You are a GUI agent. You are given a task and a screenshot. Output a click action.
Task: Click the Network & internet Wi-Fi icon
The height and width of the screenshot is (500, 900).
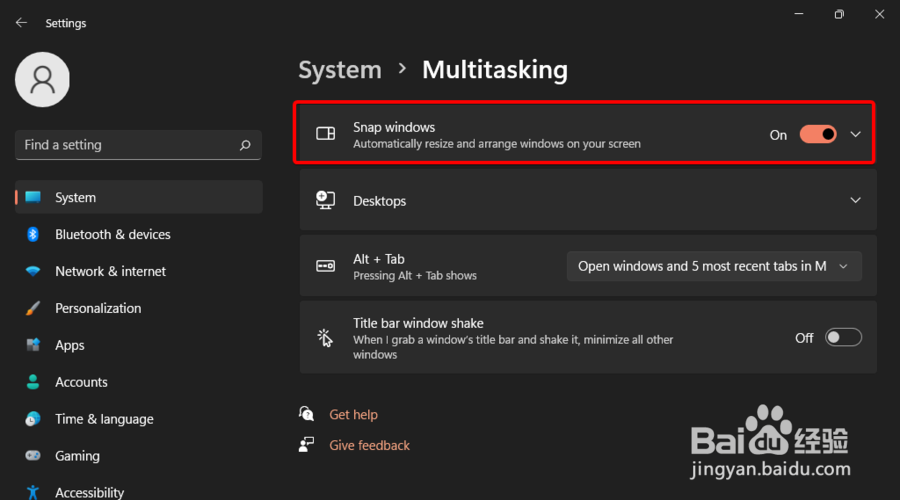coord(33,271)
